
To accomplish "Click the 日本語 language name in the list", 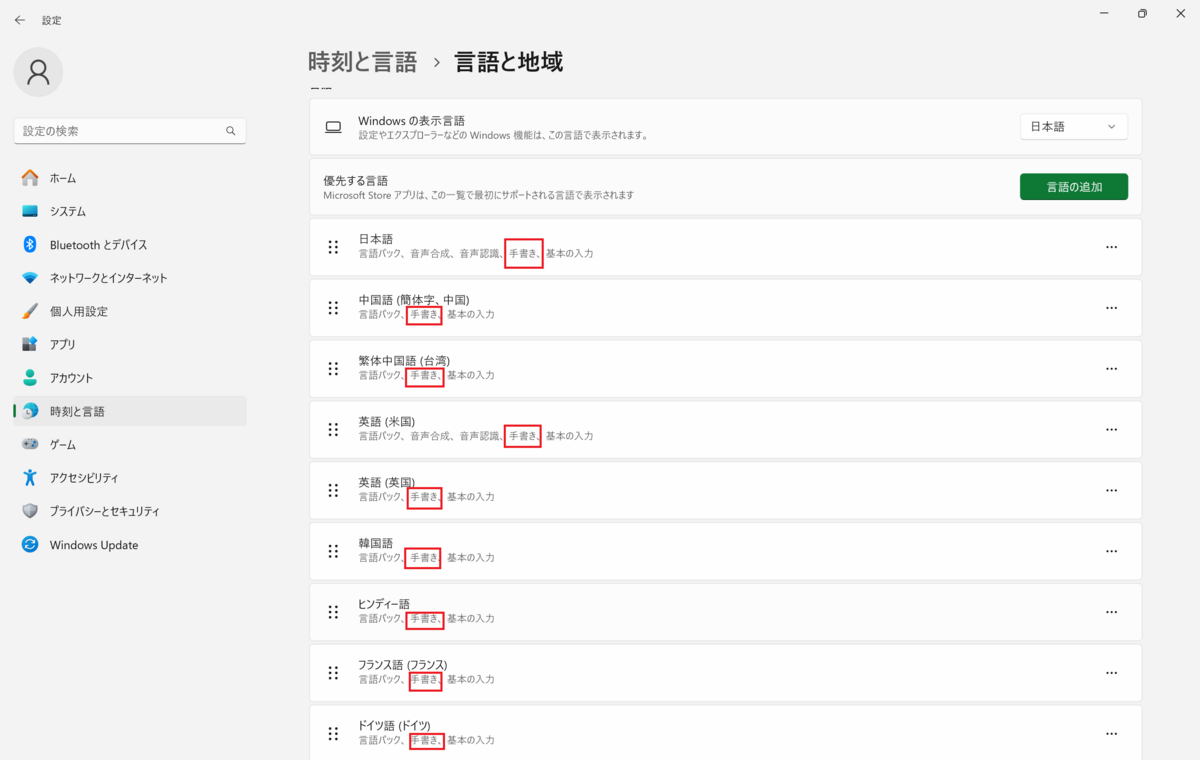I will (x=376, y=239).
